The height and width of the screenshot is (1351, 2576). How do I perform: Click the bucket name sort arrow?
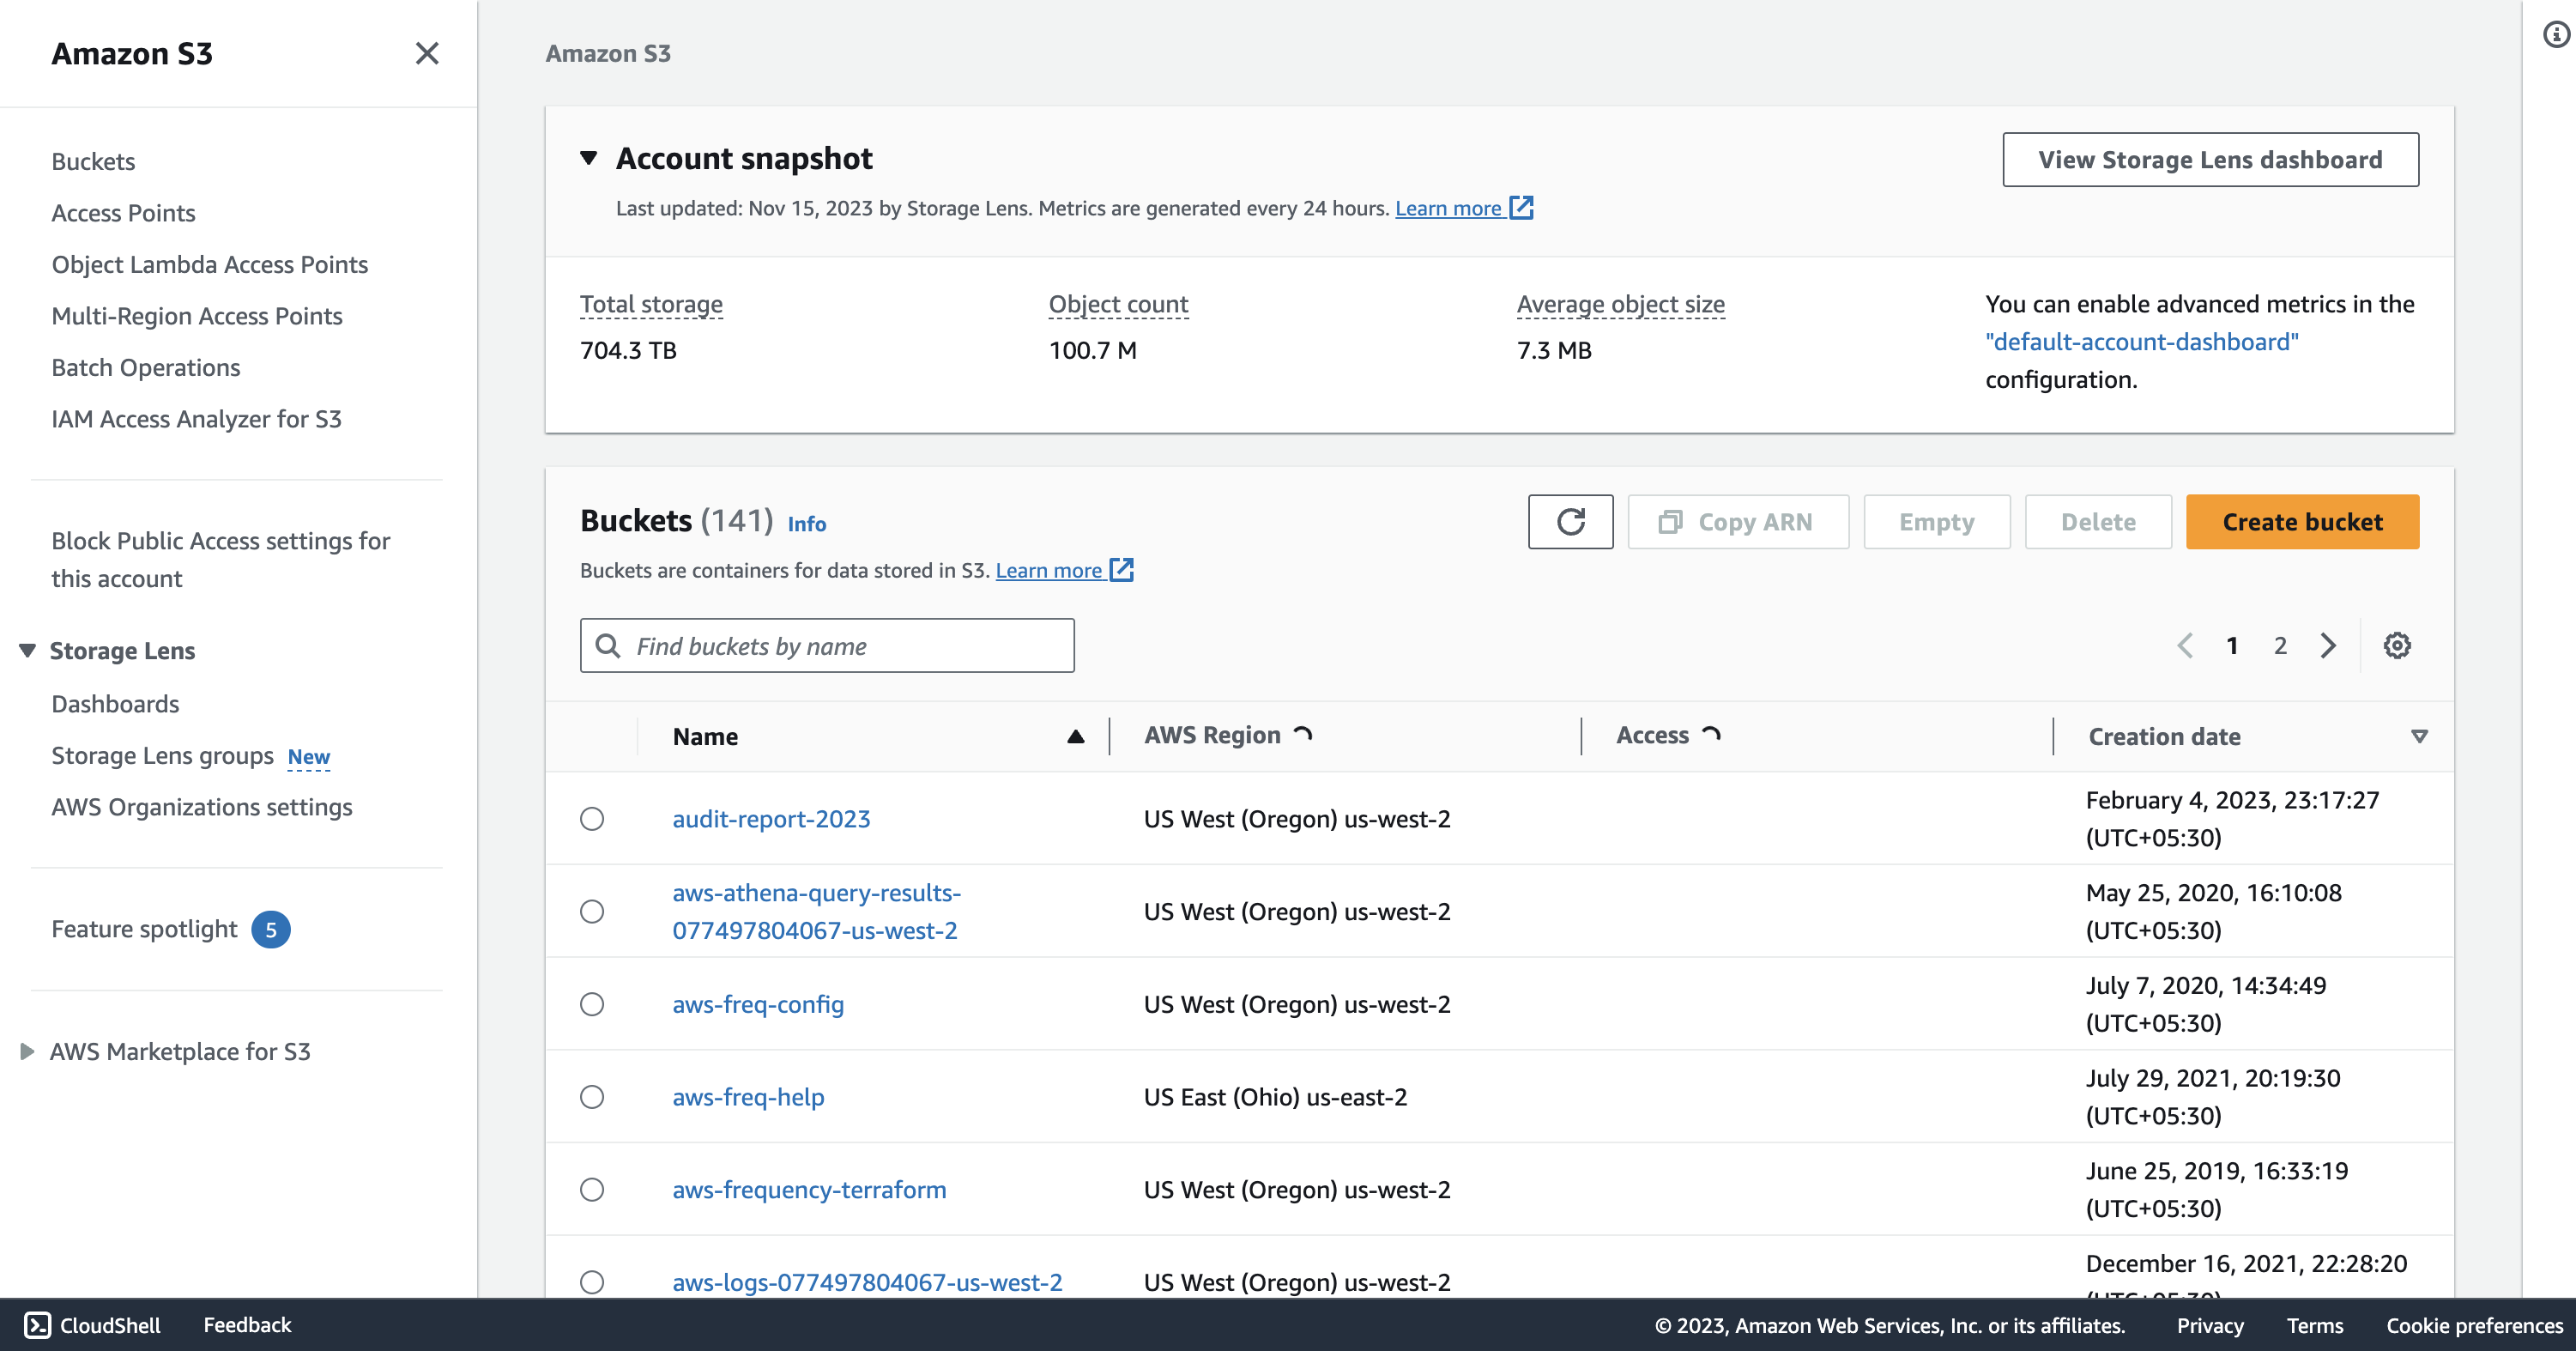coord(1075,736)
